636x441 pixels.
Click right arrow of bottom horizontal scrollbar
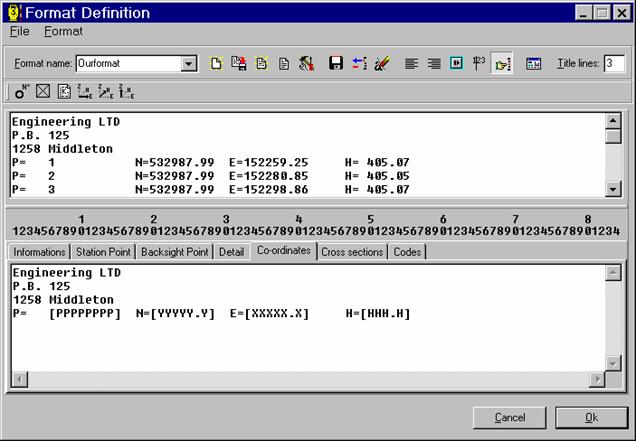598,379
